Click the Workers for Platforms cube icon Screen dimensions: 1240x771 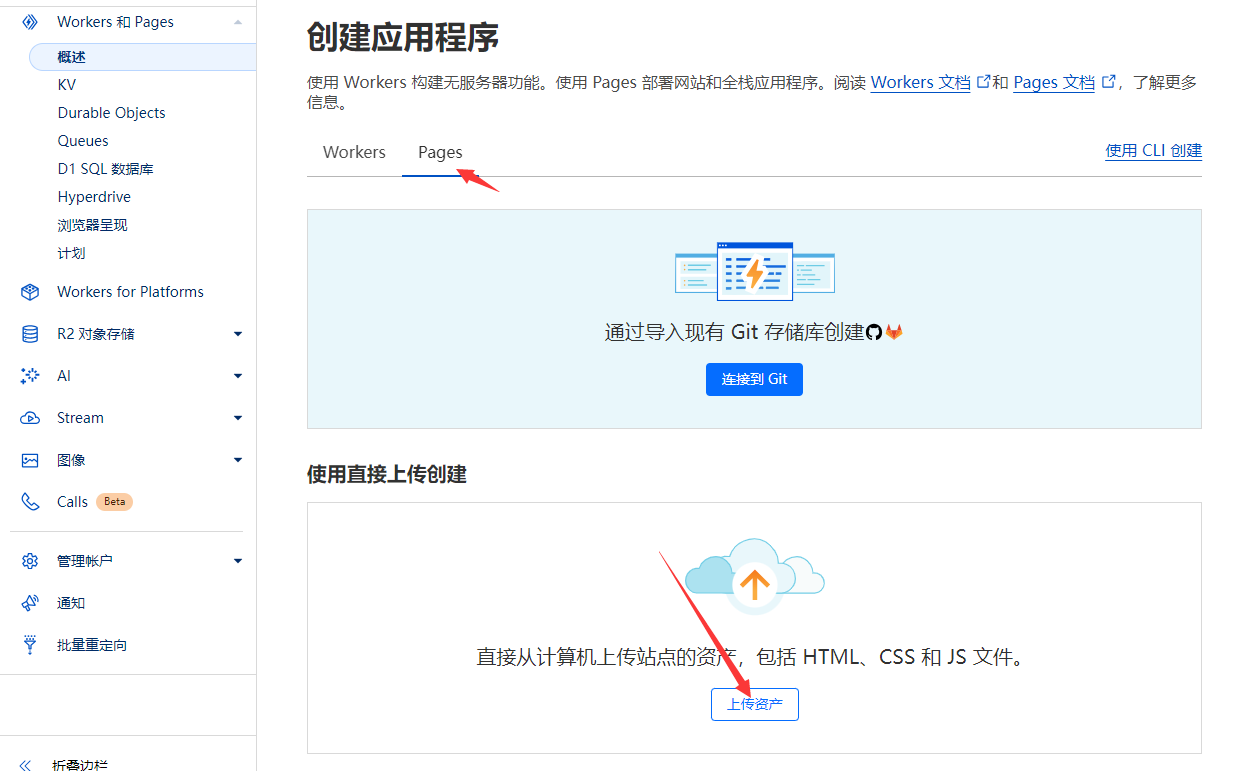[30, 292]
